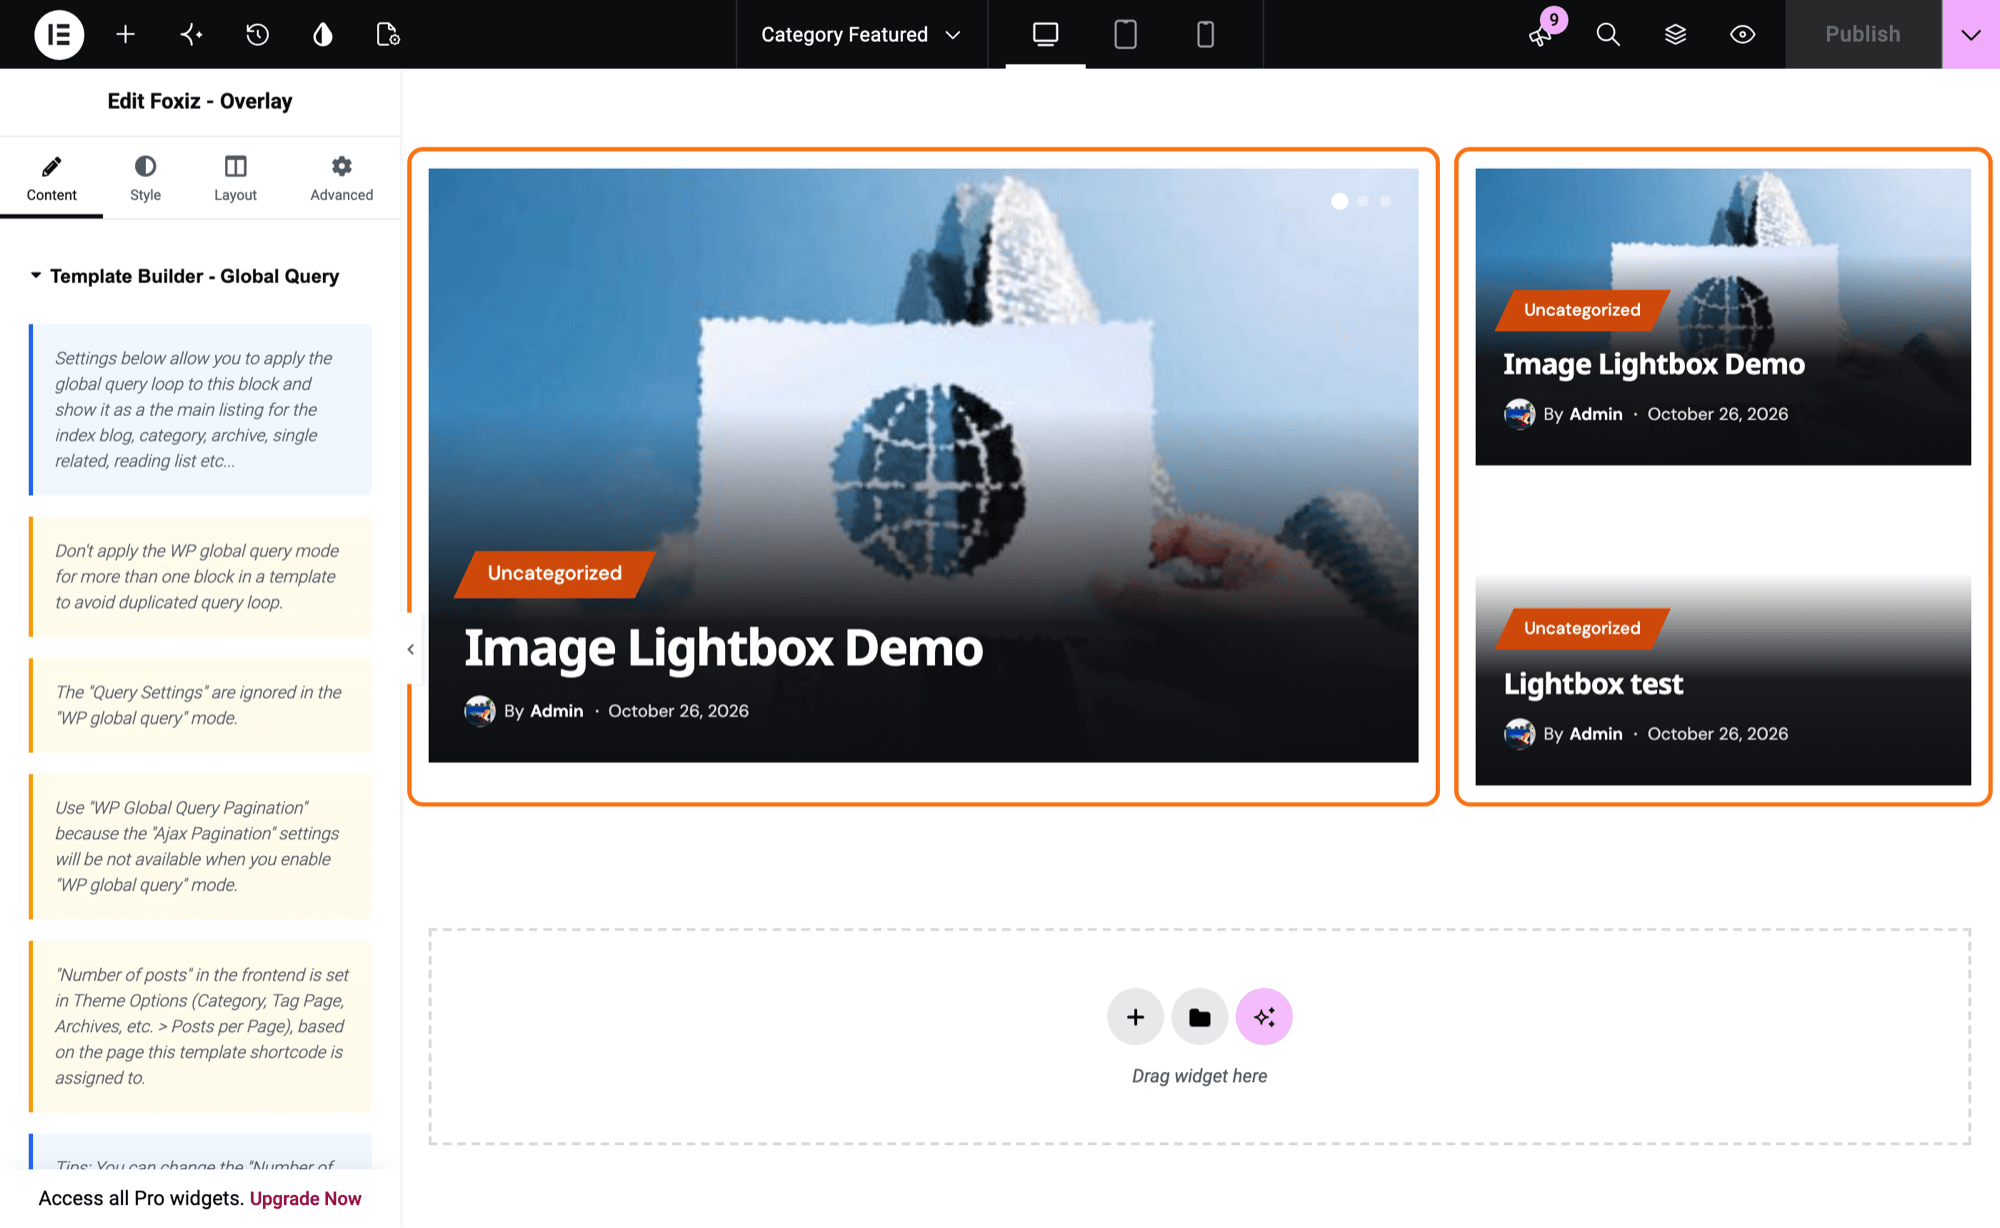Click Admin author link on the large slide
Viewport: 2000px width, 1228px height.
pos(556,711)
